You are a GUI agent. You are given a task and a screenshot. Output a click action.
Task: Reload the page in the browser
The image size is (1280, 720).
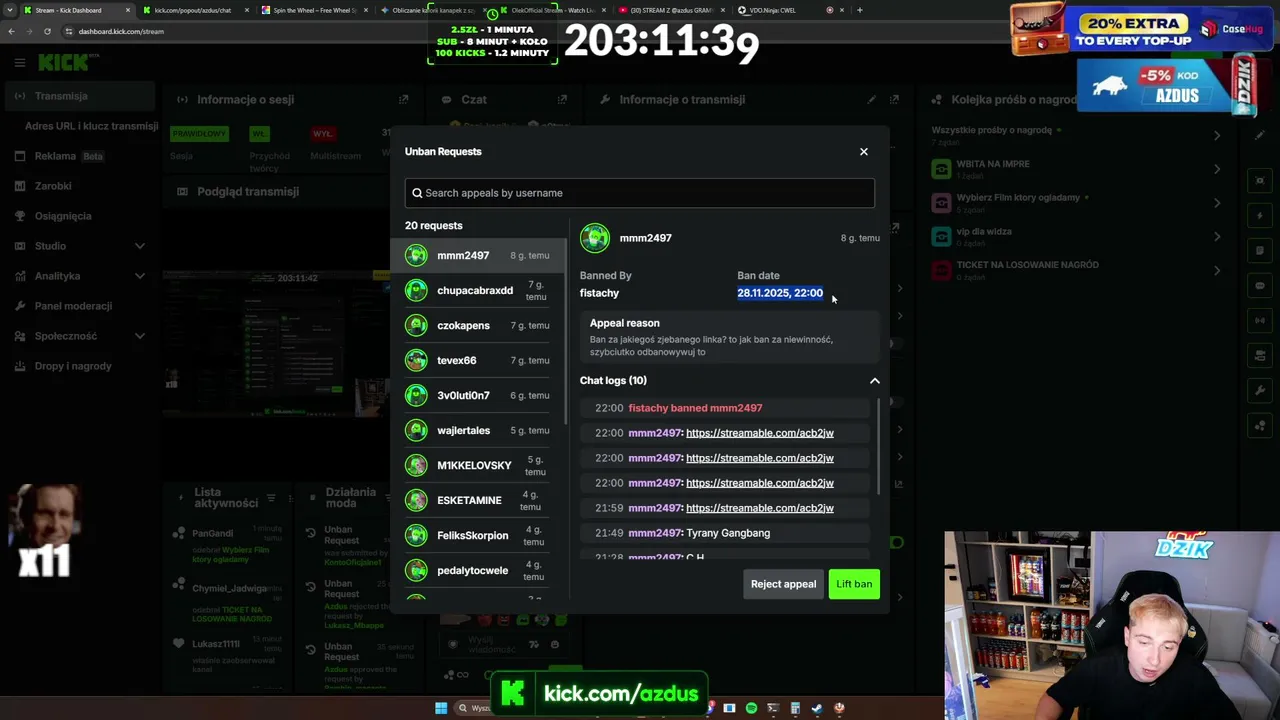click(47, 31)
